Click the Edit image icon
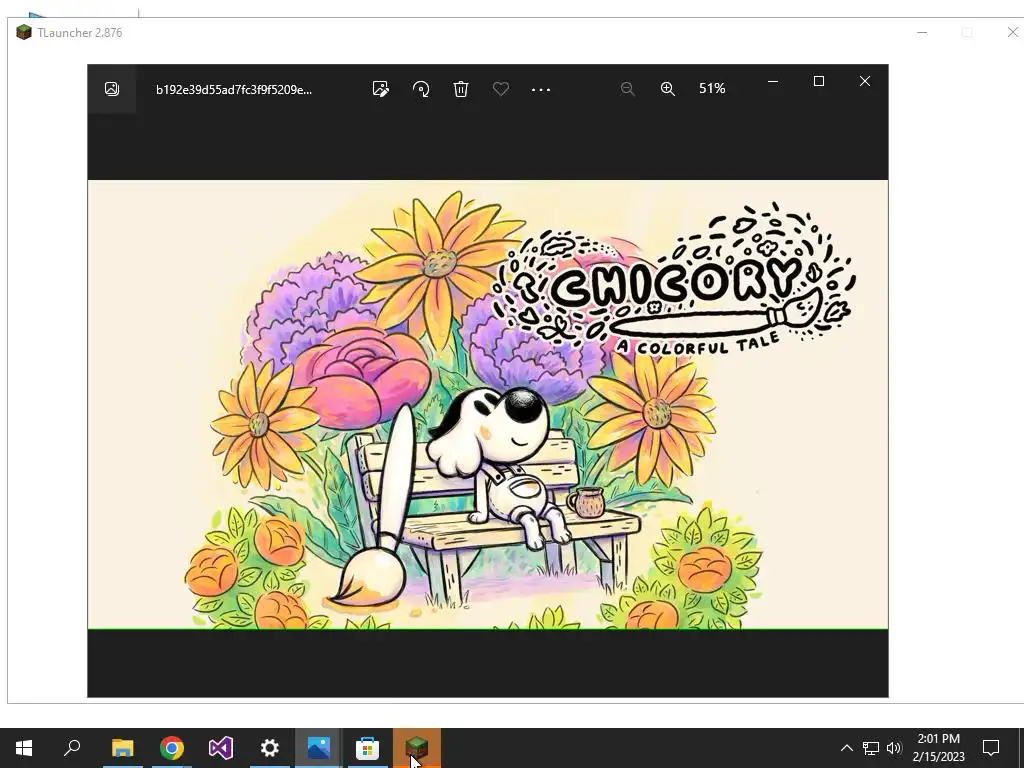 (381, 89)
